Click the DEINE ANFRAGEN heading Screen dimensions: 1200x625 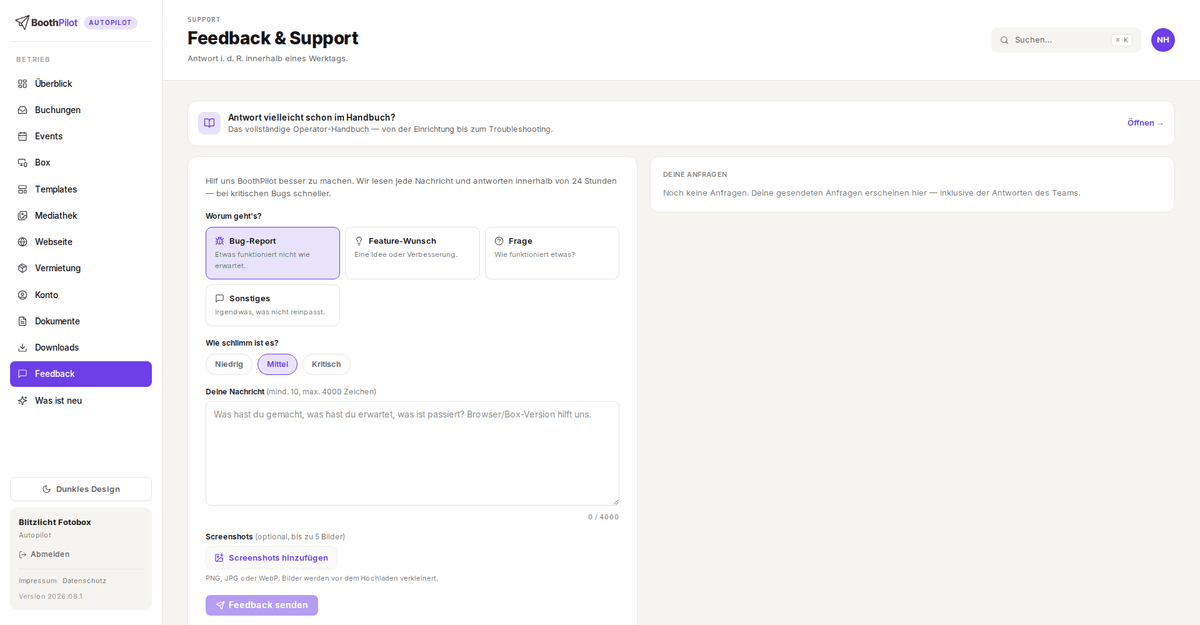[695, 174]
